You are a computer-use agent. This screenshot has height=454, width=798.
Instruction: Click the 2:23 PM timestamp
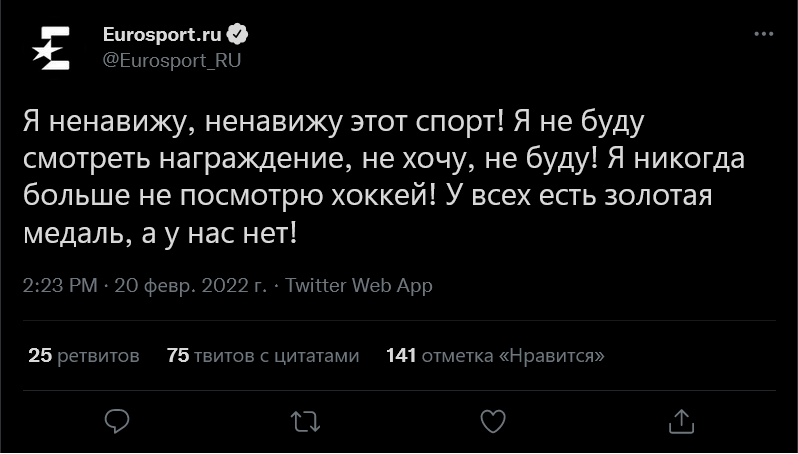pyautogui.click(x=60, y=286)
